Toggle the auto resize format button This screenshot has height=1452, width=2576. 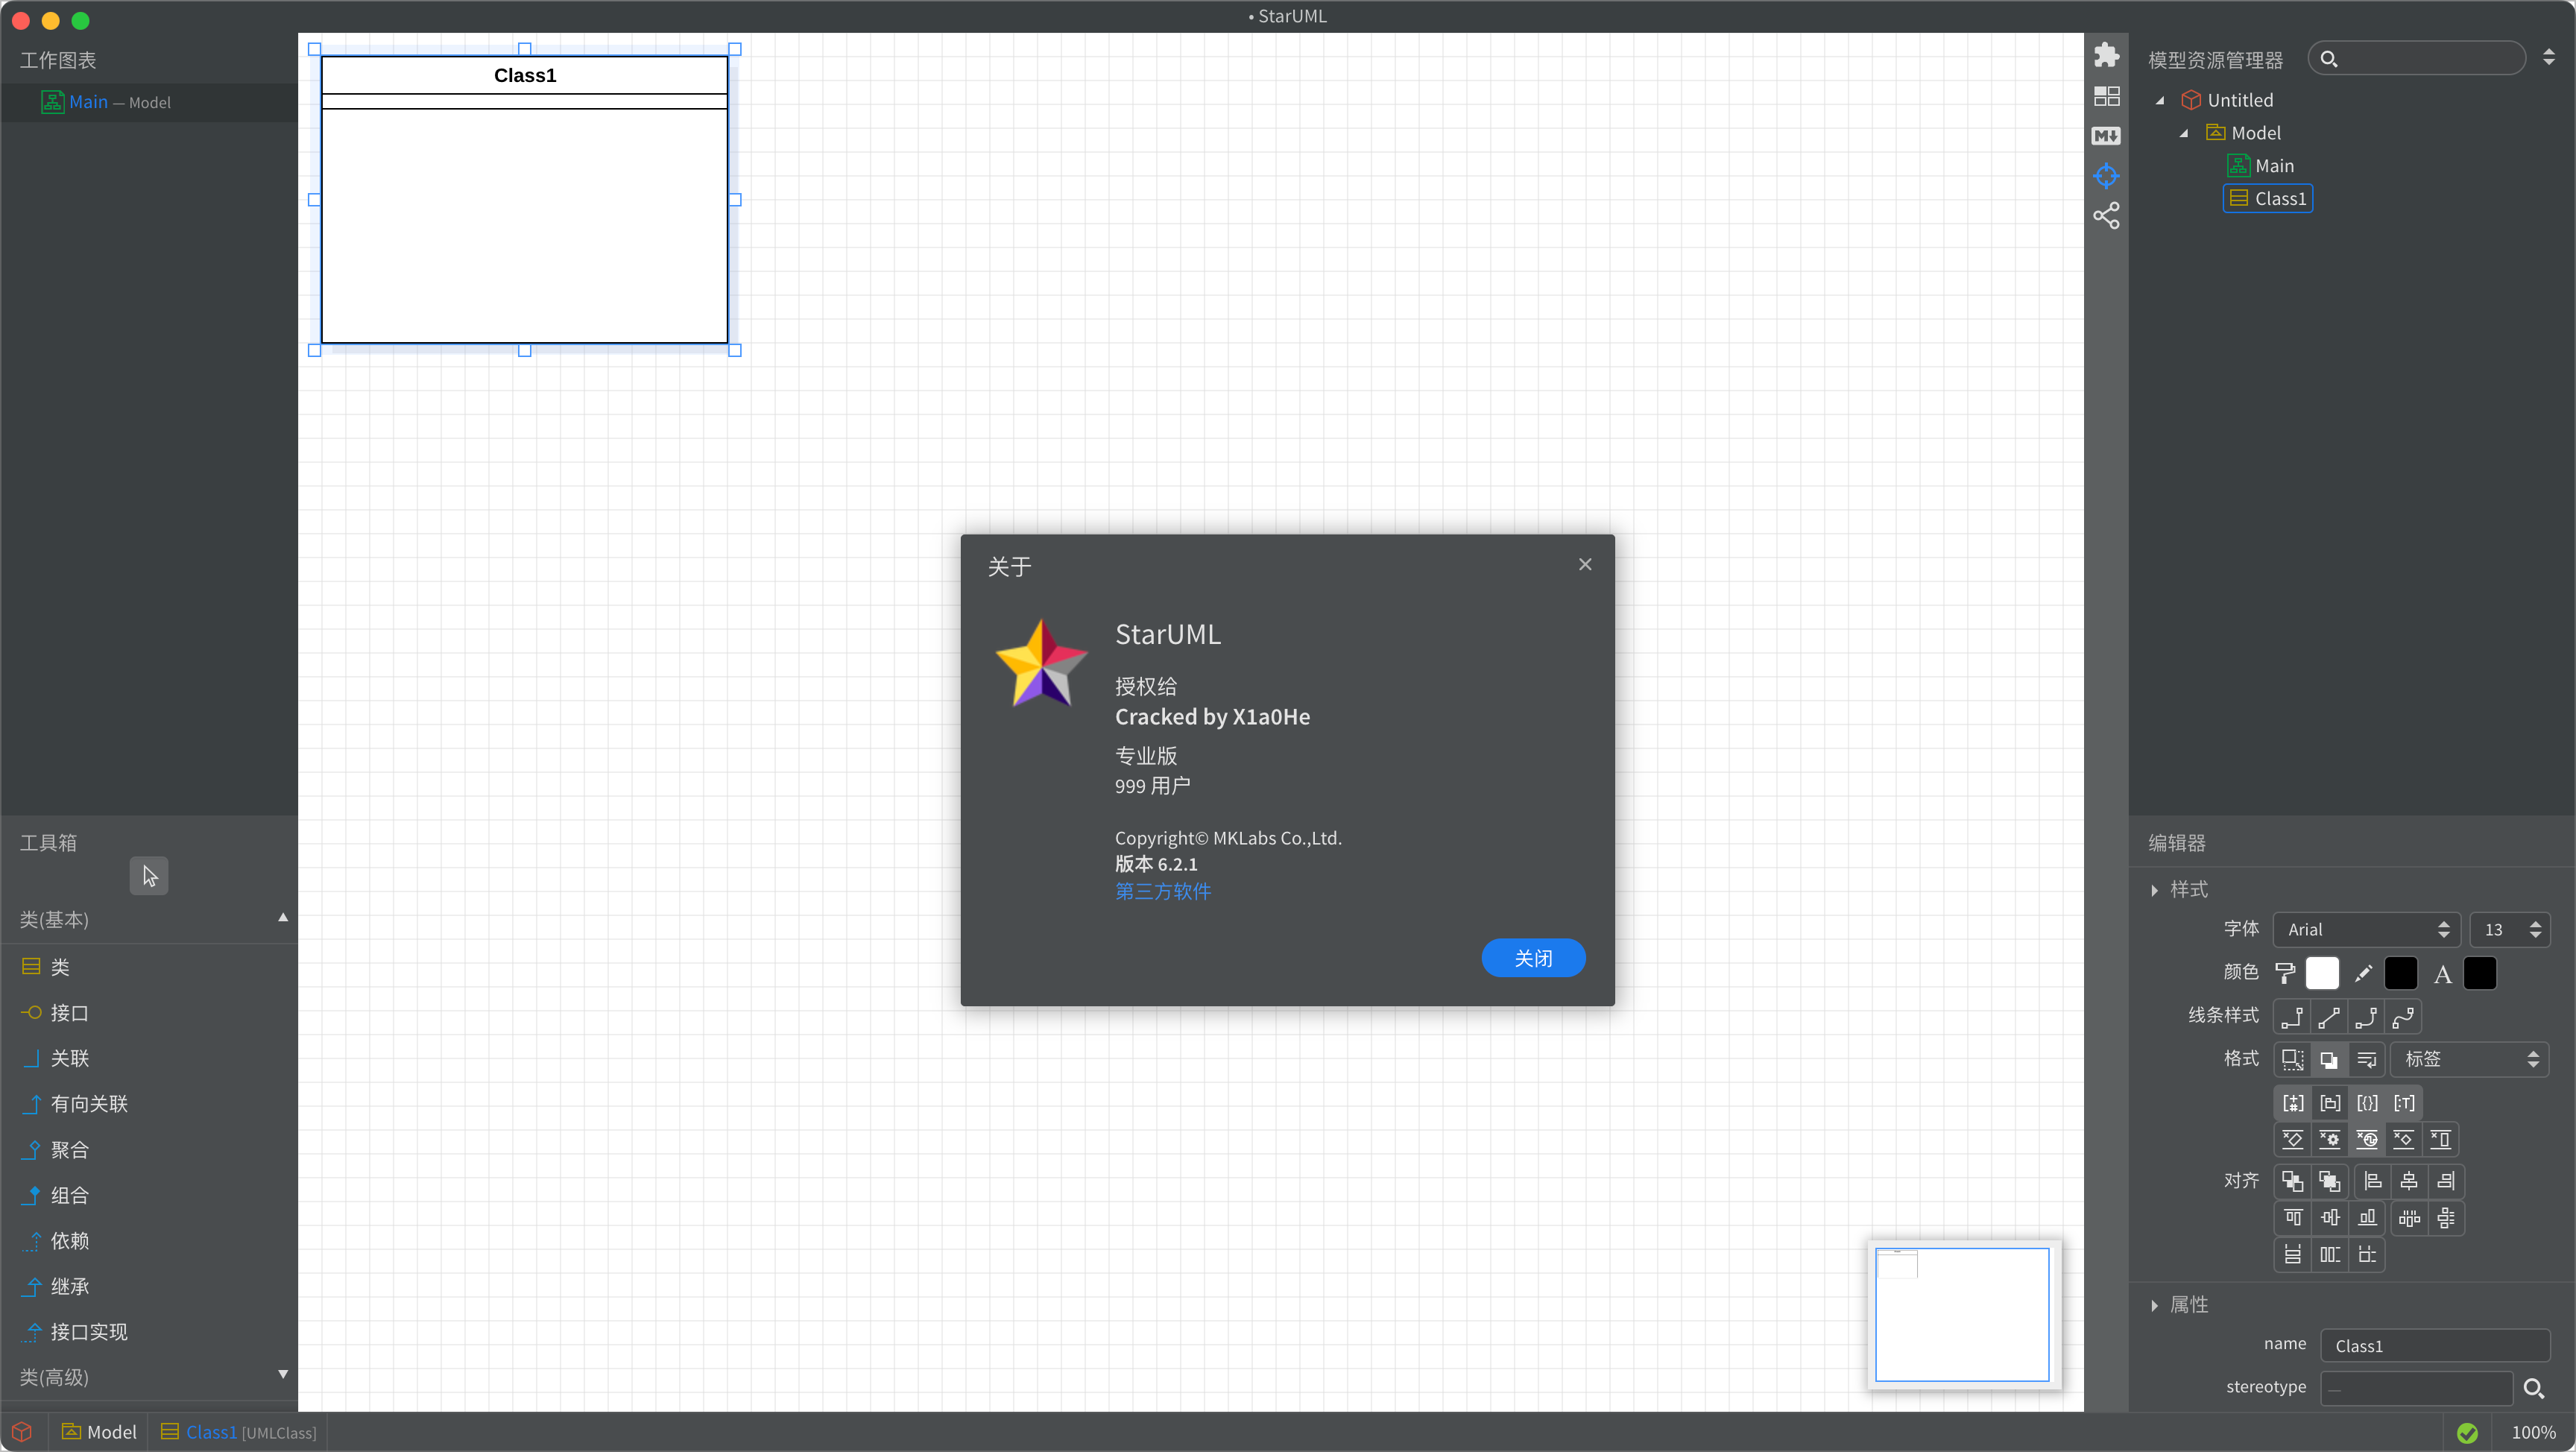coord(2292,1059)
